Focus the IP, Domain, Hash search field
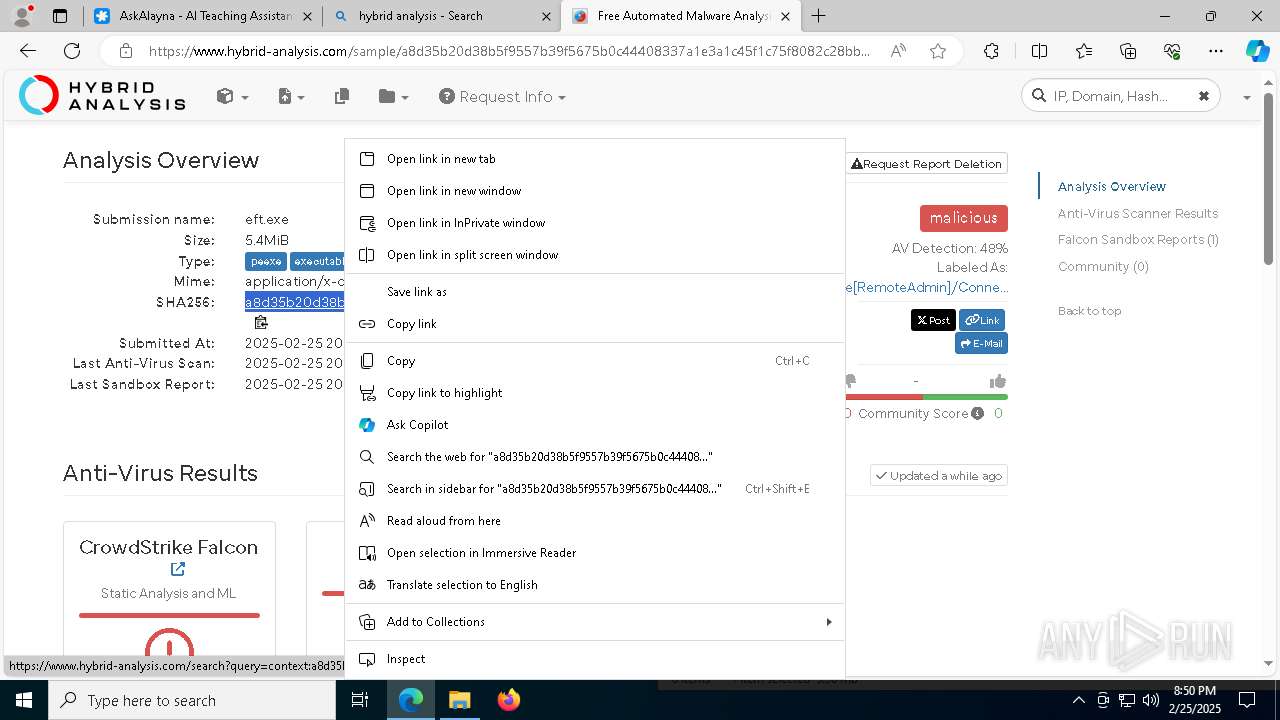This screenshot has width=1280, height=720. click(x=1118, y=96)
